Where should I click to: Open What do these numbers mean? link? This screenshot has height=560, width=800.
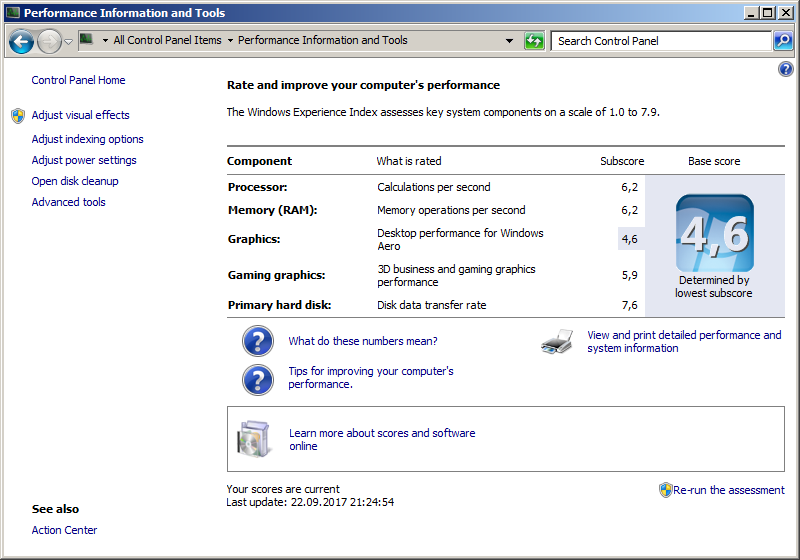(363, 341)
